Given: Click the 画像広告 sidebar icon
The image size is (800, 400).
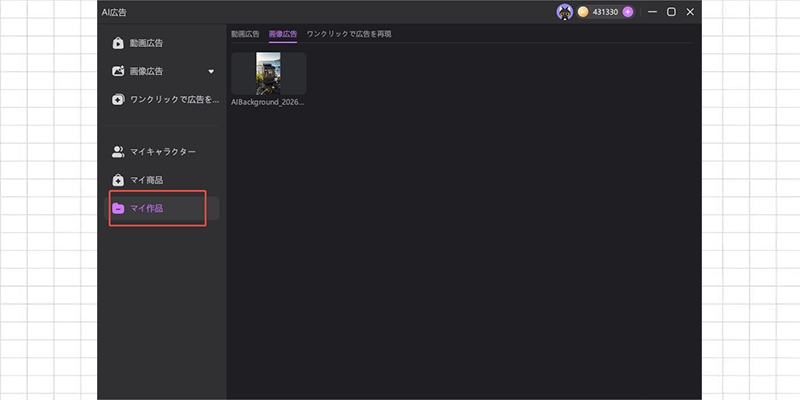Looking at the screenshot, I should tap(118, 71).
